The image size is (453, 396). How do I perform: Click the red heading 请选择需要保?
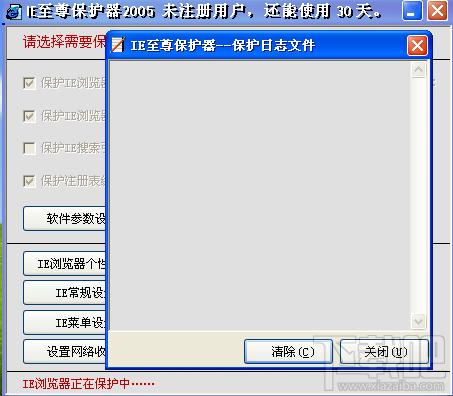[x=64, y=42]
